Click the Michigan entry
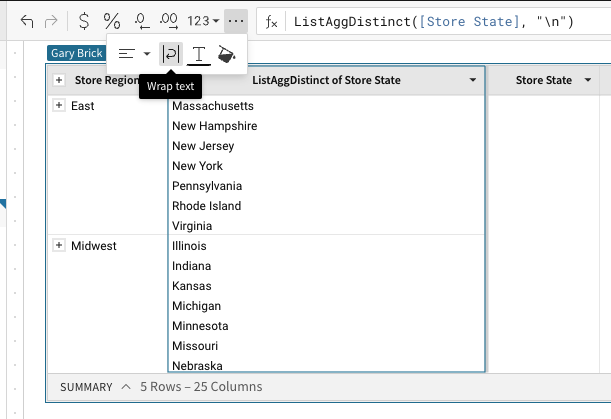This screenshot has width=611, height=419. tap(196, 306)
